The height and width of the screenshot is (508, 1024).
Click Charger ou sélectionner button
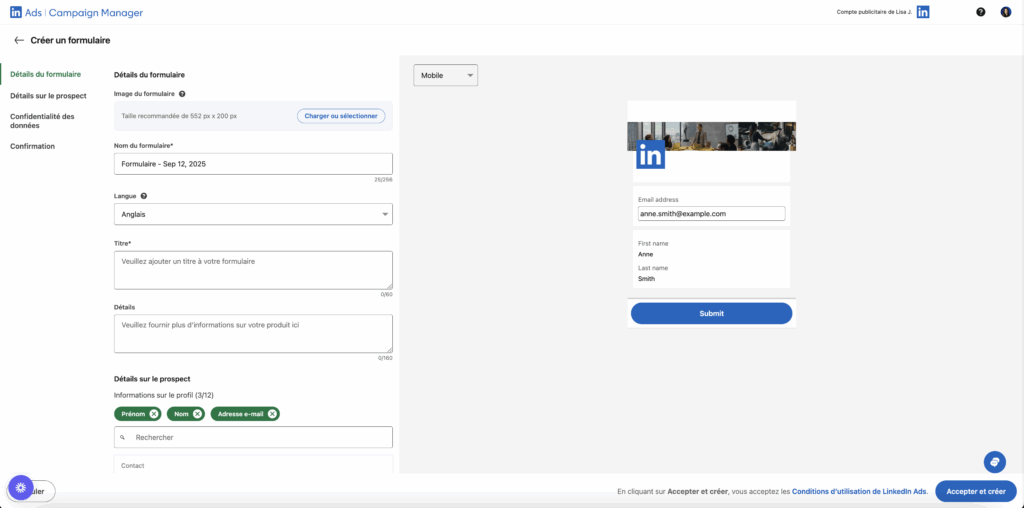(341, 116)
